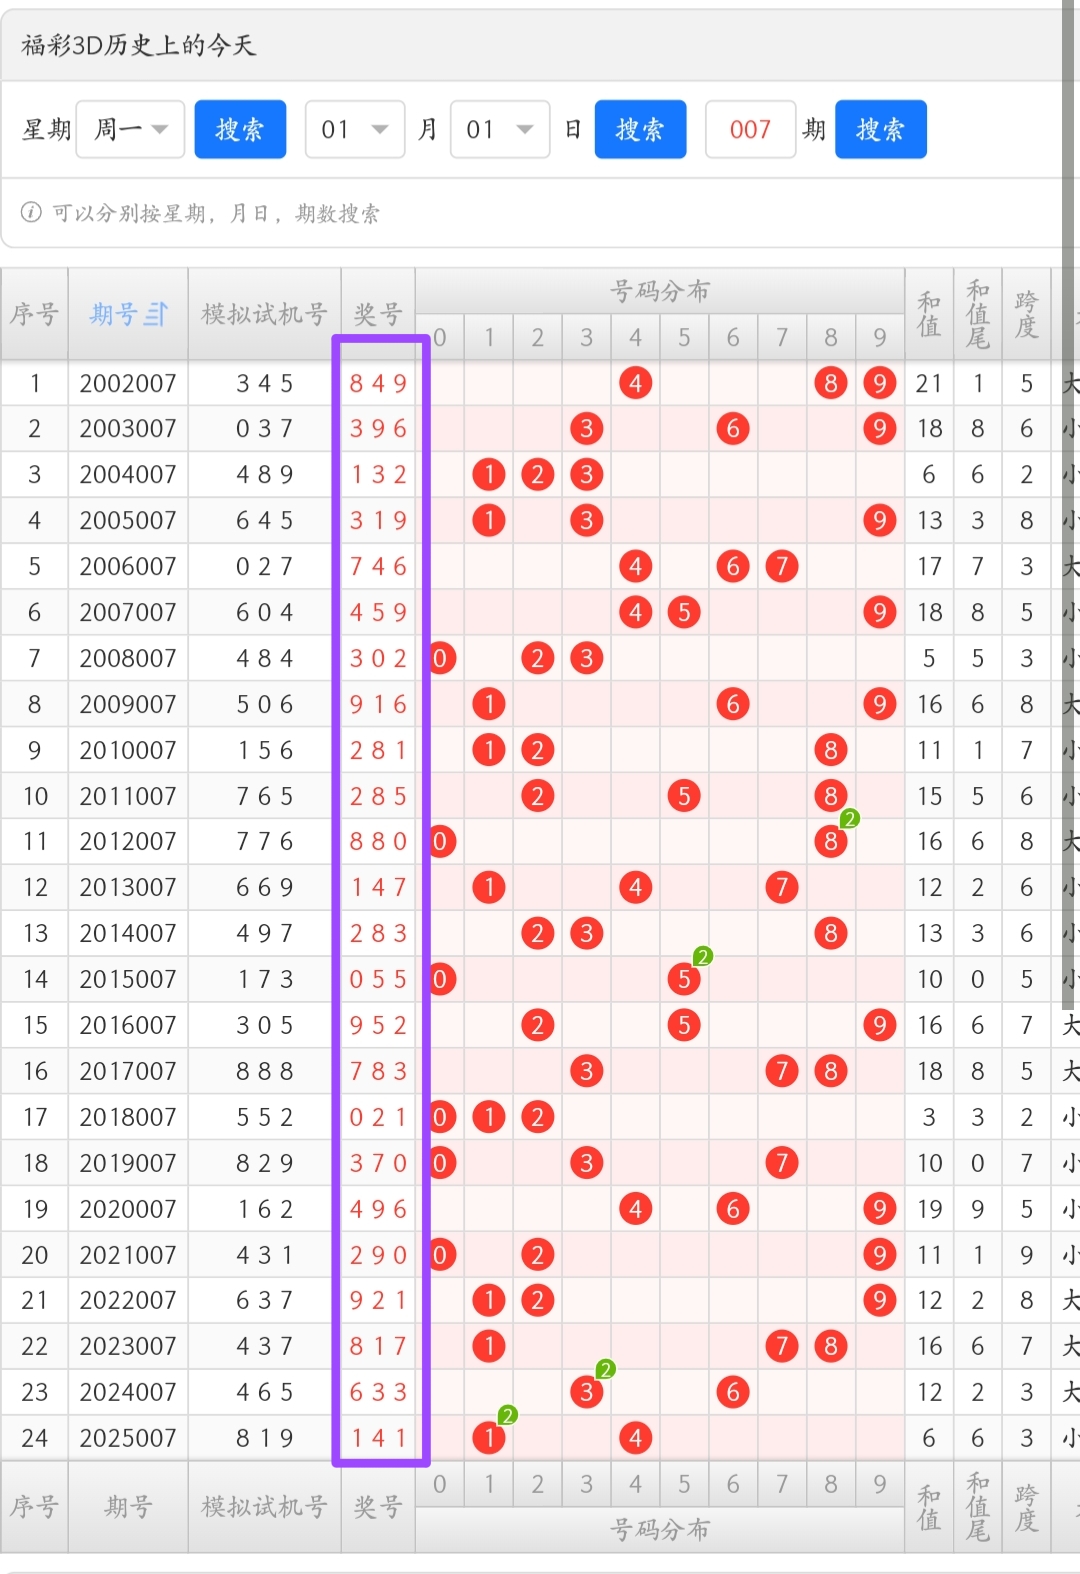Screen dimensions: 1080x1574
Task: Select the issue number 2007007
Action: click(128, 612)
